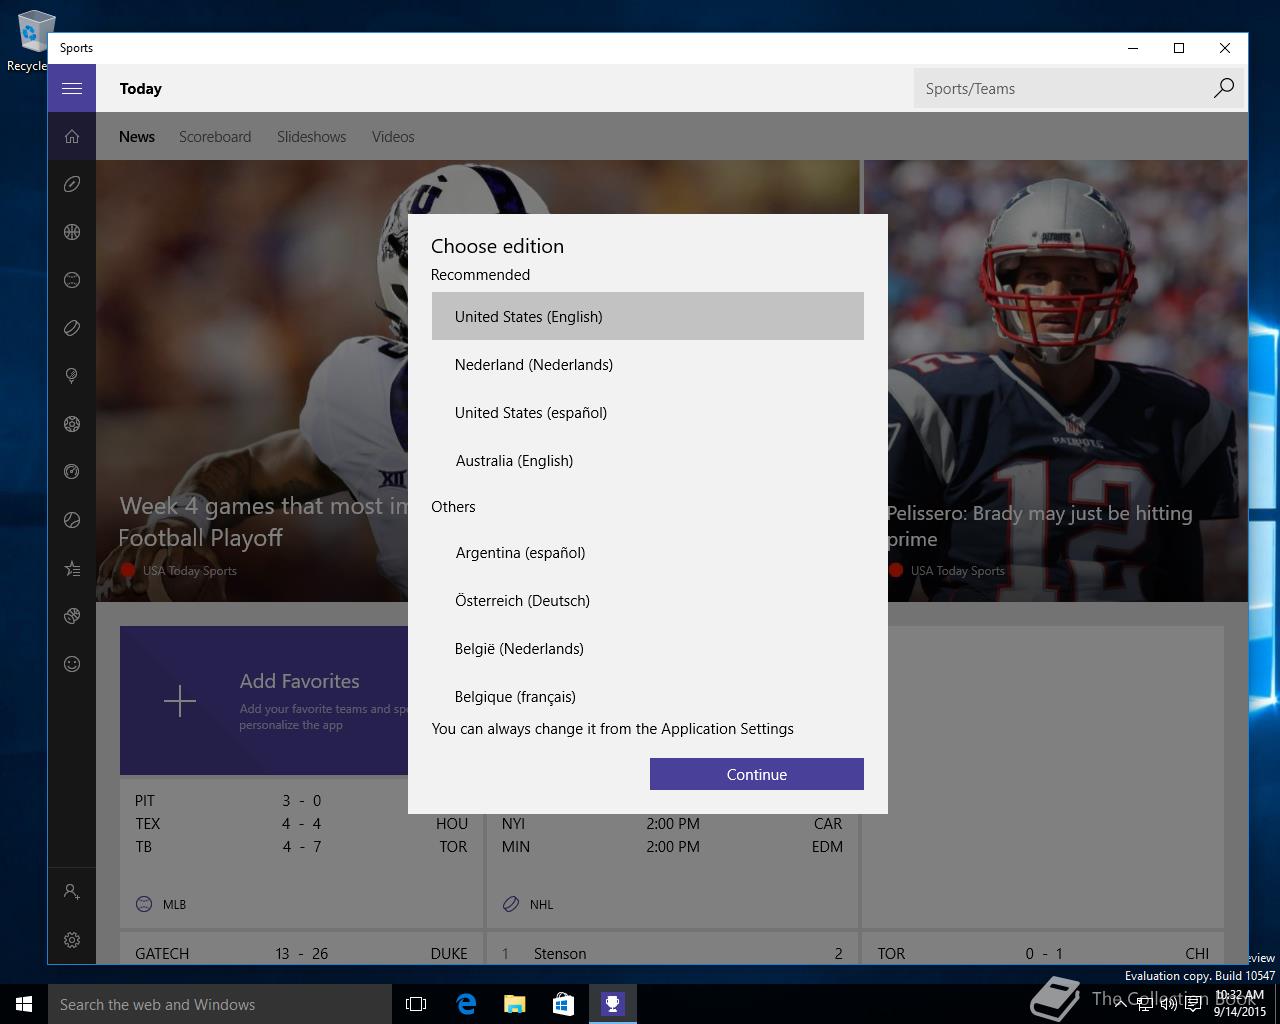Open the football (NFL) section icon
The image size is (1280, 1024).
(72, 184)
